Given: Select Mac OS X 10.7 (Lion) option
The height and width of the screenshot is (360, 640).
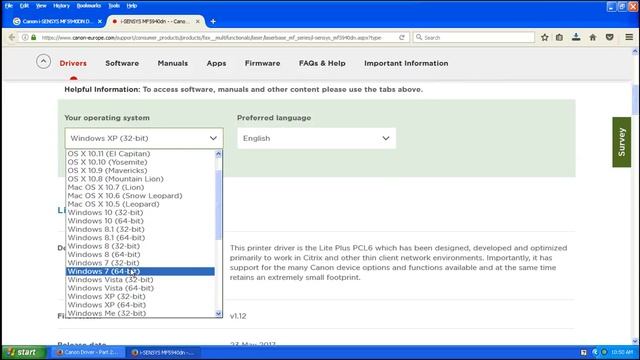Looking at the screenshot, I should (140, 187).
